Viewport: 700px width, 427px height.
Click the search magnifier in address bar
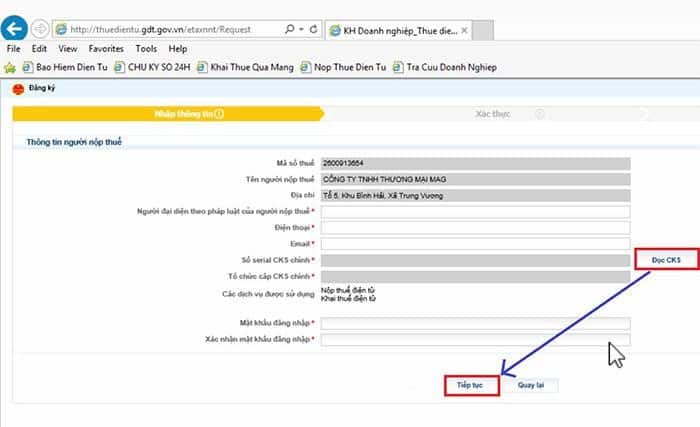point(290,29)
